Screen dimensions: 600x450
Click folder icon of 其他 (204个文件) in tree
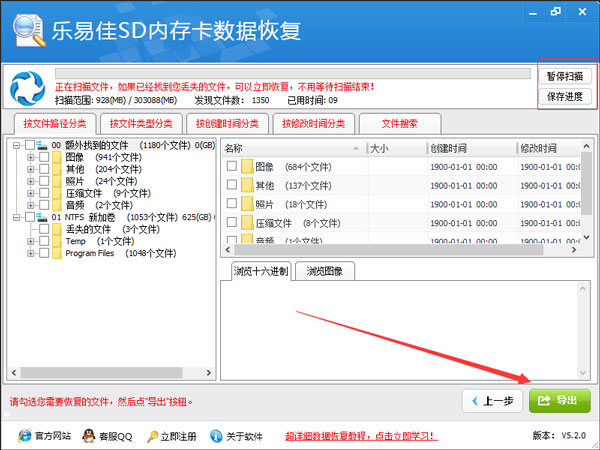click(x=57, y=169)
